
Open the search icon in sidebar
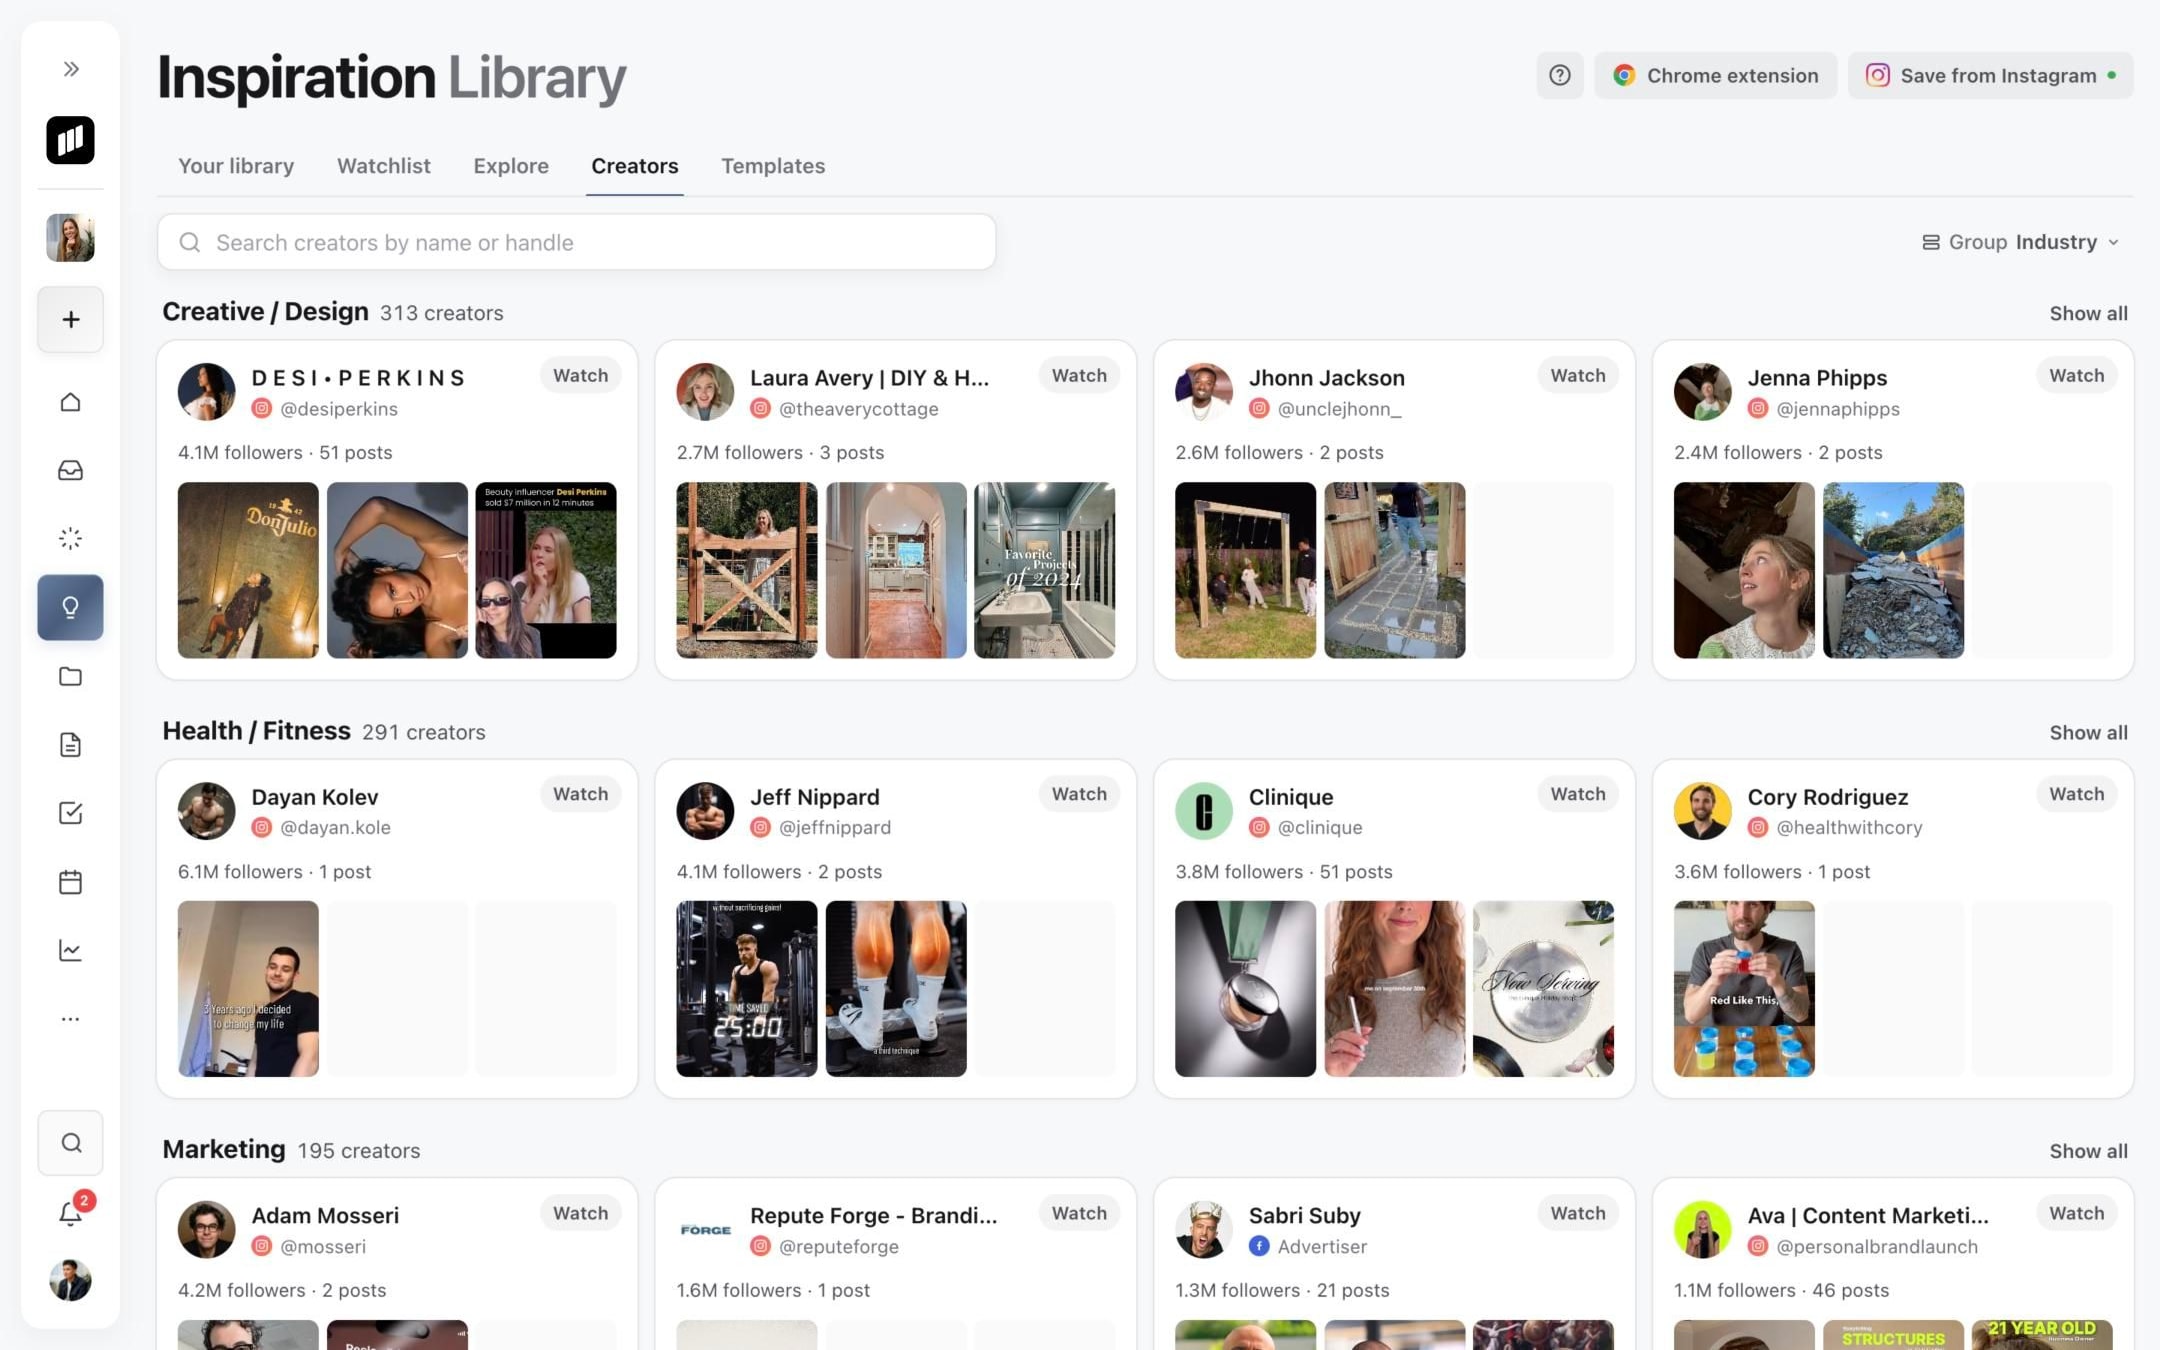70,1143
